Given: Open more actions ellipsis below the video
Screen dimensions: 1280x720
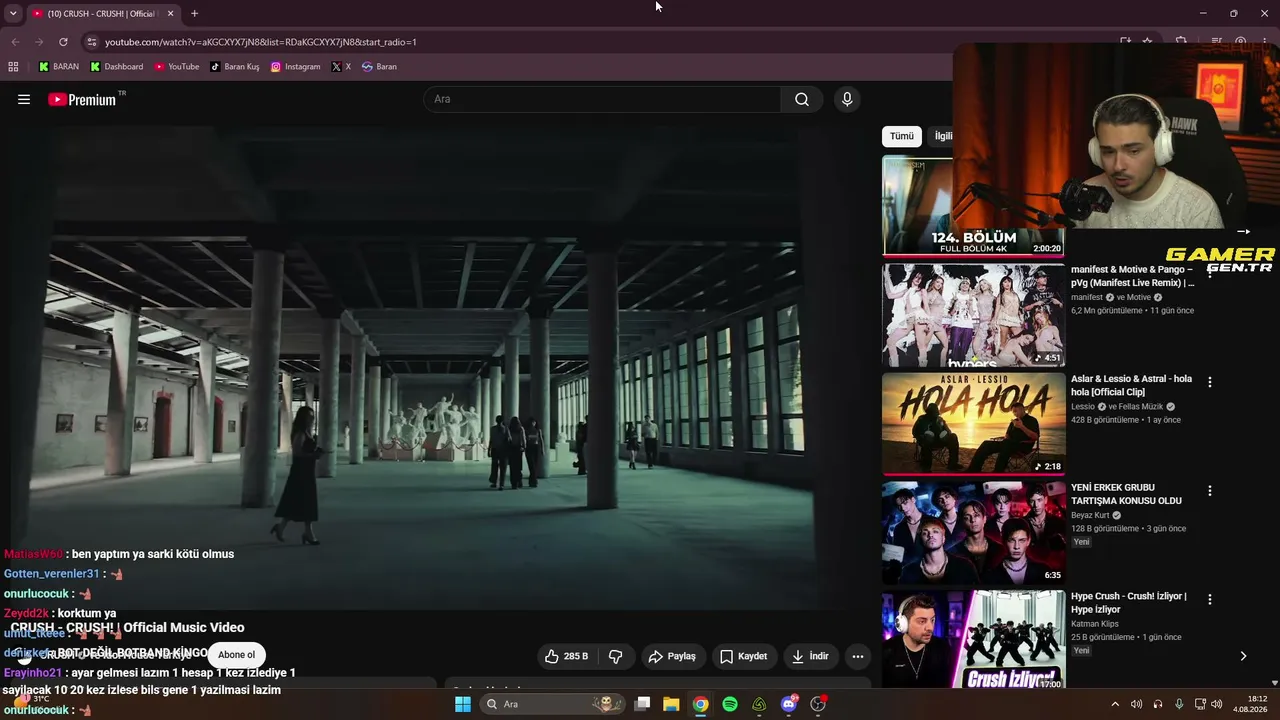Looking at the screenshot, I should pyautogui.click(x=858, y=656).
